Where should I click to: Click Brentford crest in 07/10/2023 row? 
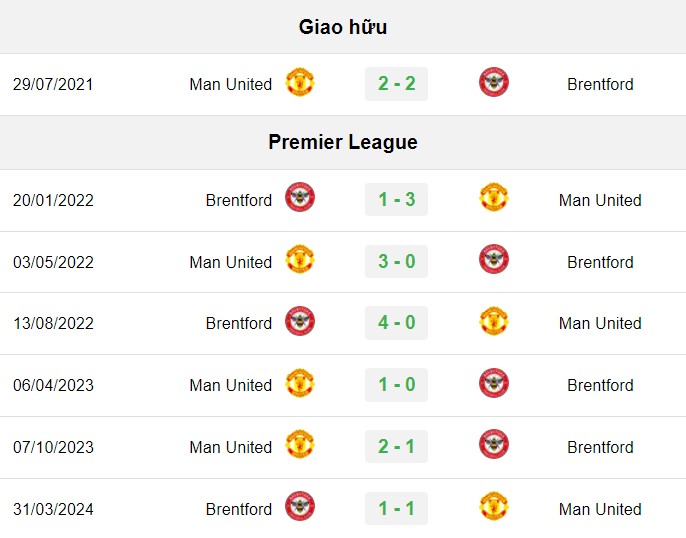[494, 444]
